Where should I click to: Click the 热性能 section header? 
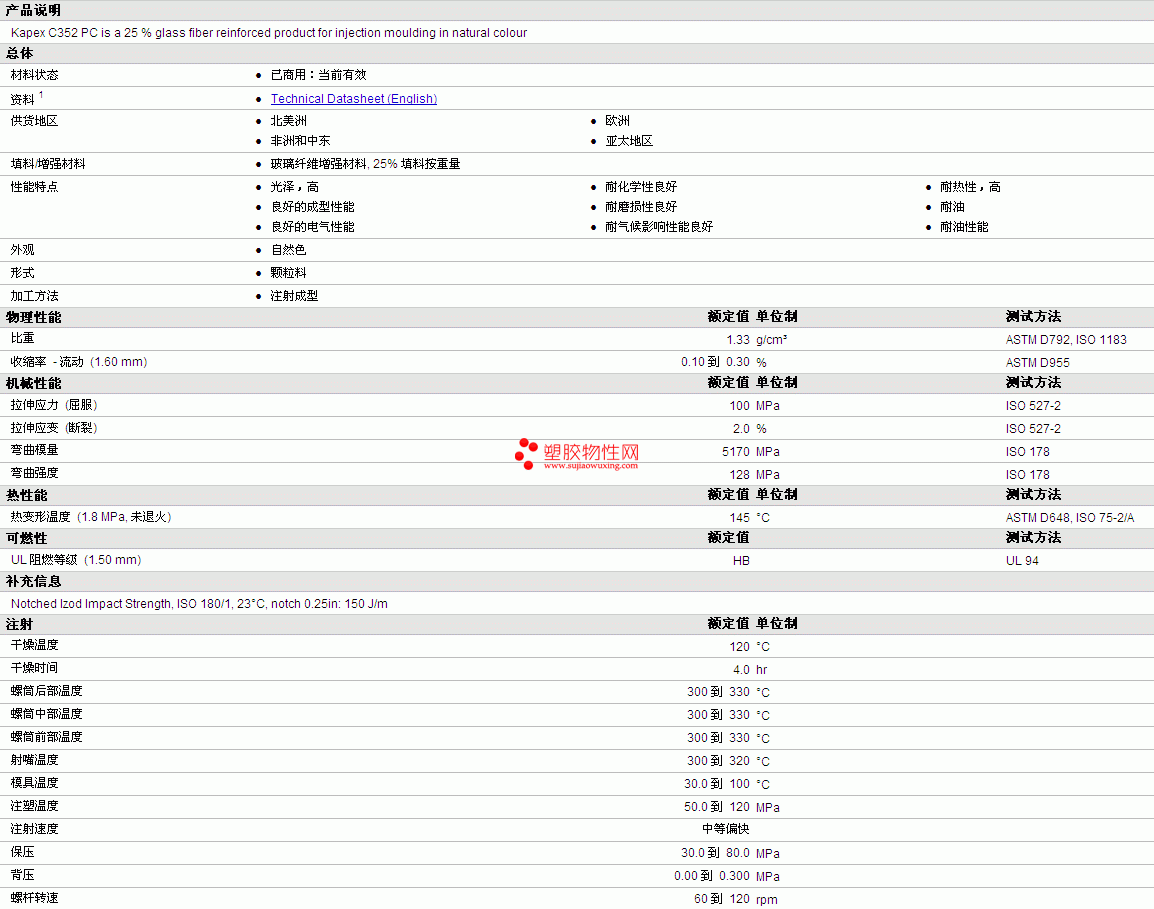pos(27,495)
